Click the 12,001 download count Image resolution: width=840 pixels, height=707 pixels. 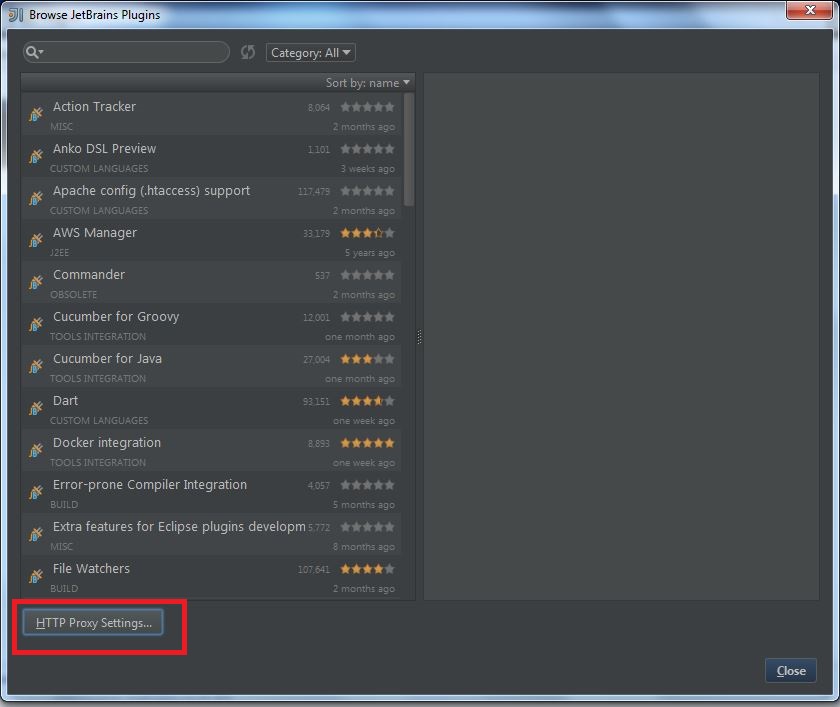[x=317, y=318]
